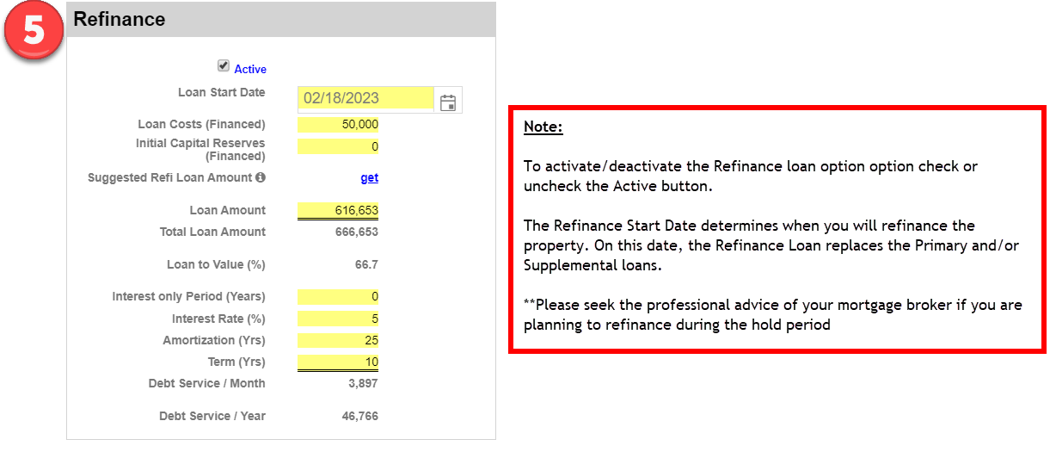Click the Refinance panel header
This screenshot has width=1050, height=452.
coord(281,19)
